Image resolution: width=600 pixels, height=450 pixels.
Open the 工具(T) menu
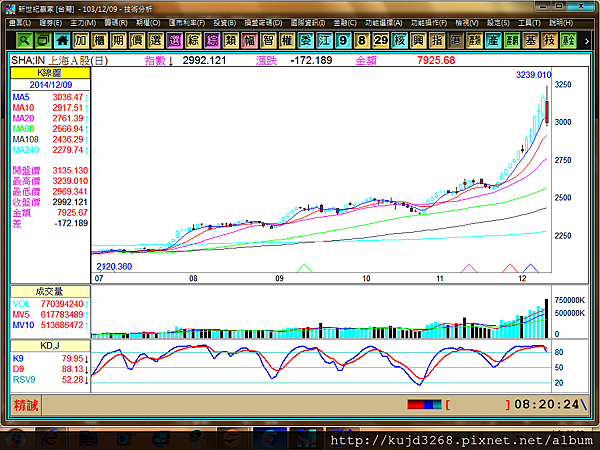pyautogui.click(x=529, y=23)
